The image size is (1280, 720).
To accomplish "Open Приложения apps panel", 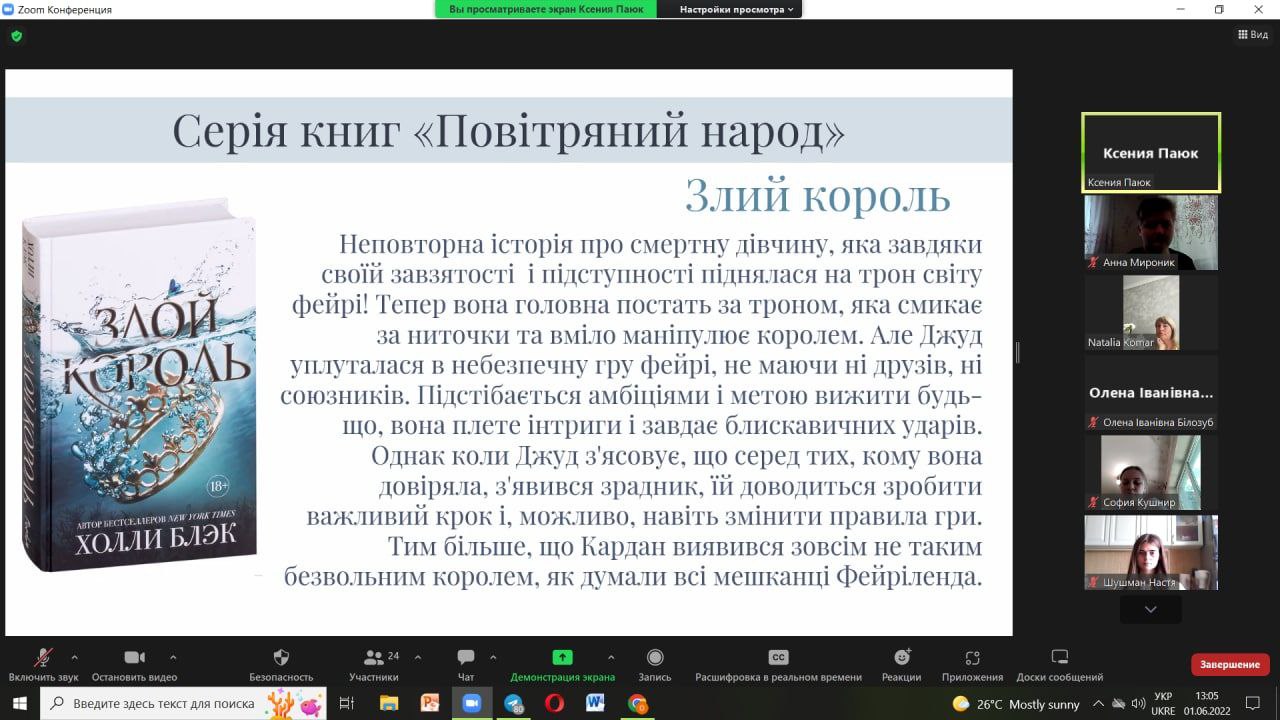I will click(x=972, y=664).
